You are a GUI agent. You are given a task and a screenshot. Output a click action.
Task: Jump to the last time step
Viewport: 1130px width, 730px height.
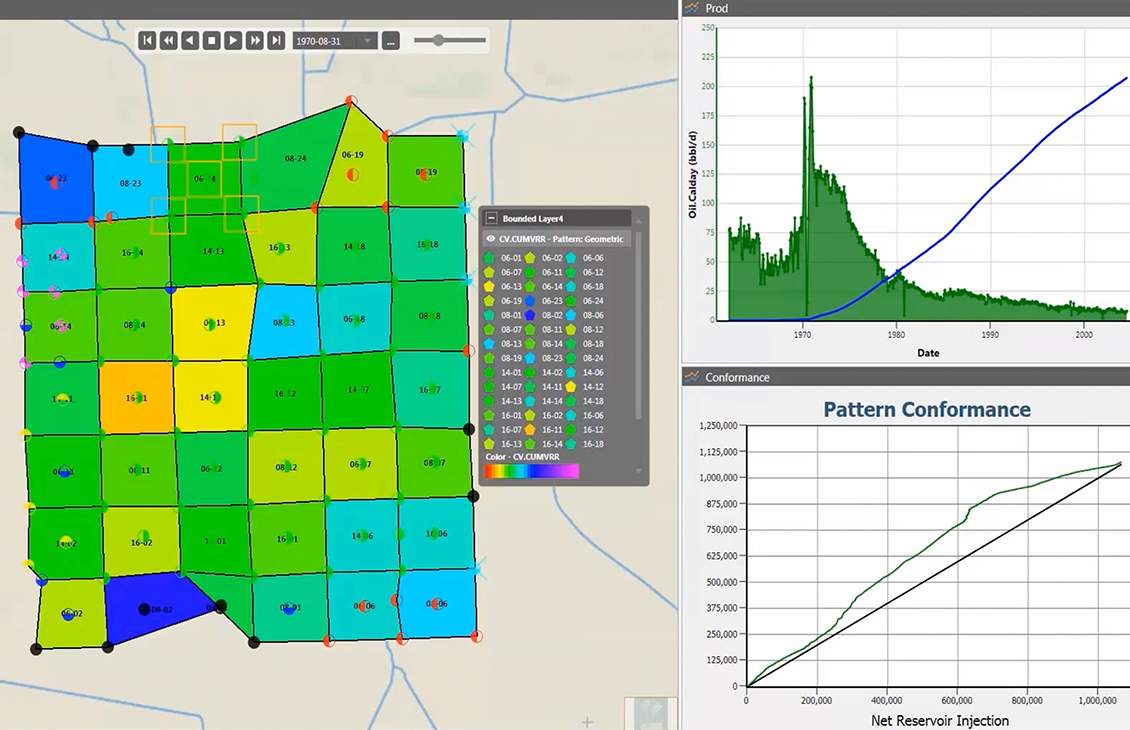tap(276, 40)
